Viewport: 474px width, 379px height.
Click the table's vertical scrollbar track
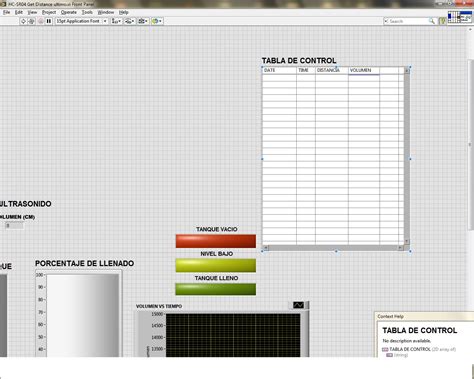pyautogui.click(x=406, y=156)
